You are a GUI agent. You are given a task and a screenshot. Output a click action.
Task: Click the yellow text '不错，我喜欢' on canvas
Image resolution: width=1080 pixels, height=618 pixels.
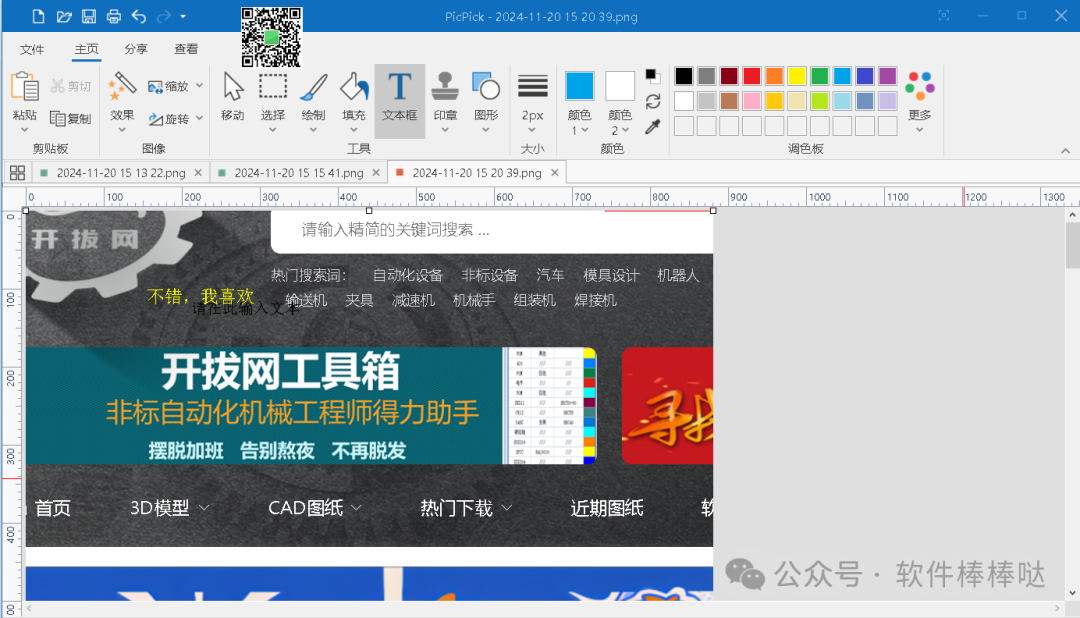pos(200,296)
